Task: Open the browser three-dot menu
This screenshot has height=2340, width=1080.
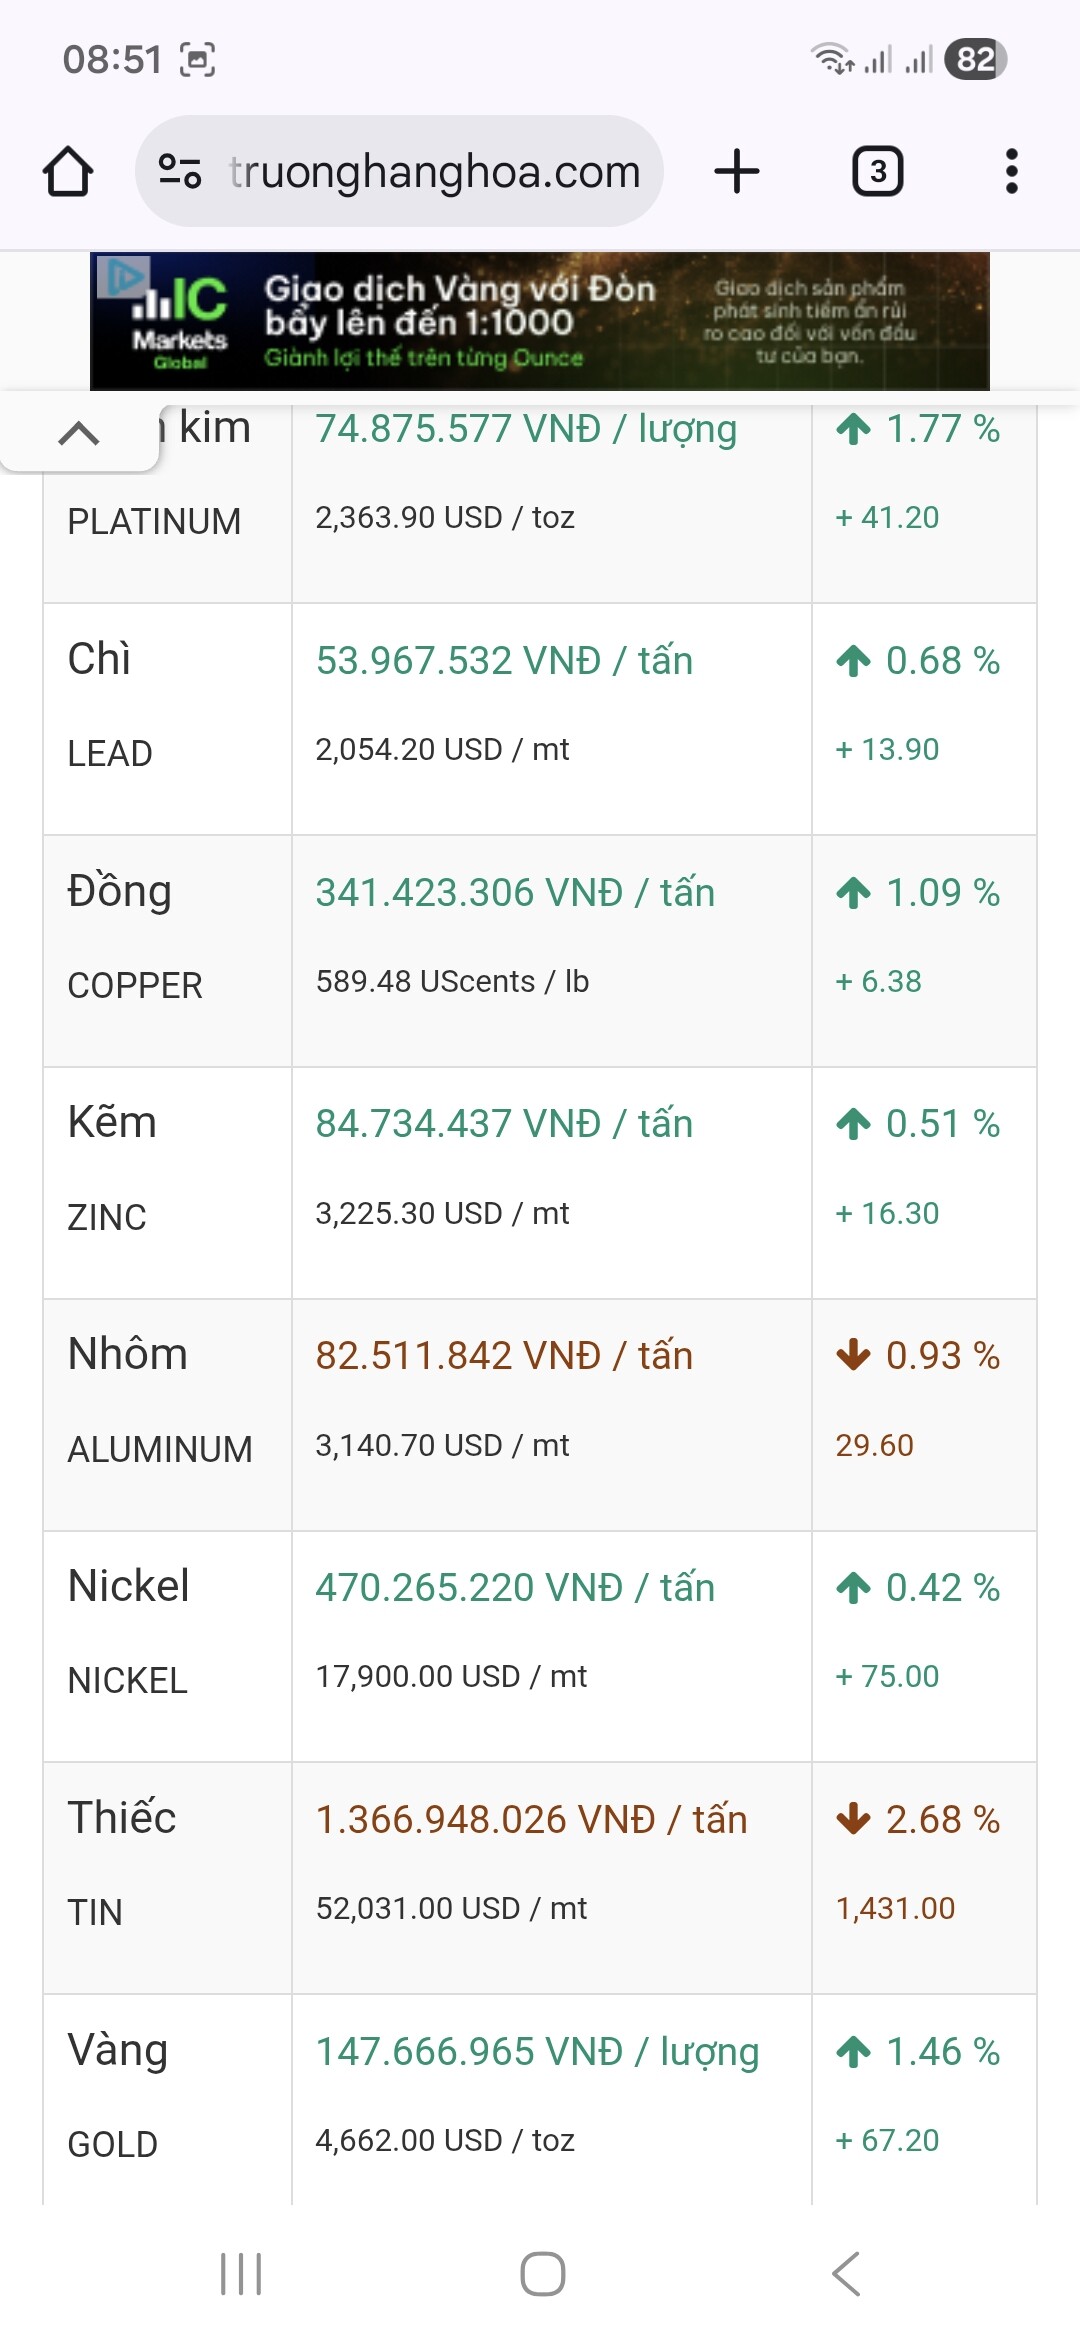Action: click(x=1011, y=171)
